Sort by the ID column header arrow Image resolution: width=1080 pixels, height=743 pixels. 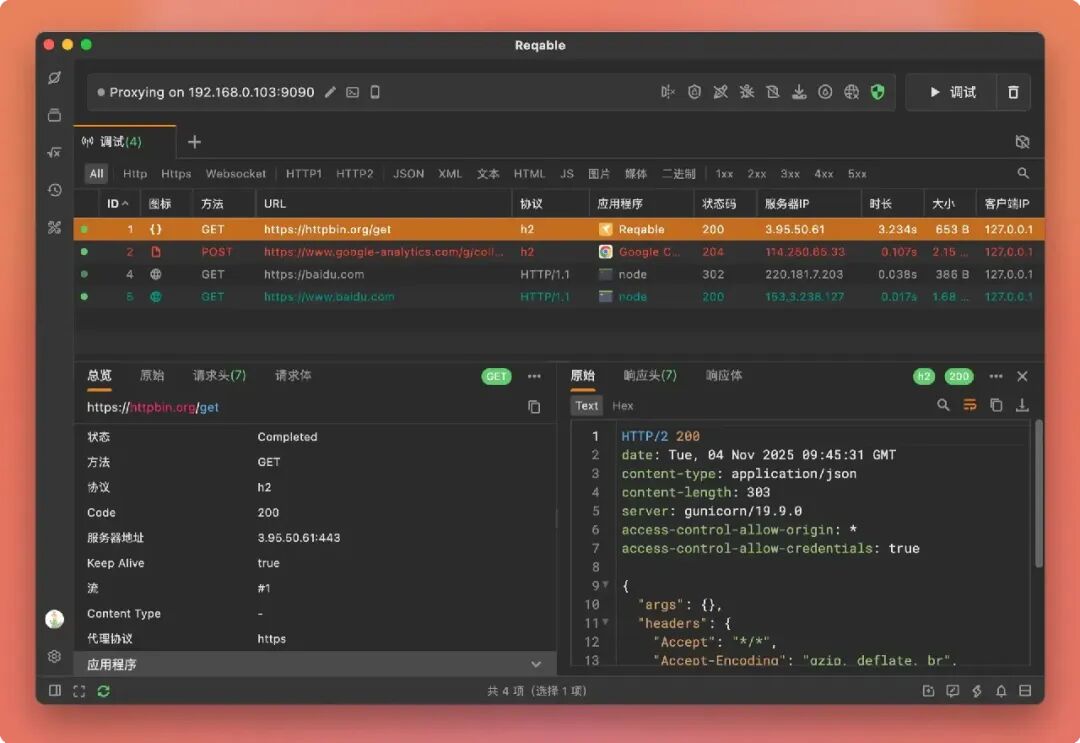(x=125, y=204)
